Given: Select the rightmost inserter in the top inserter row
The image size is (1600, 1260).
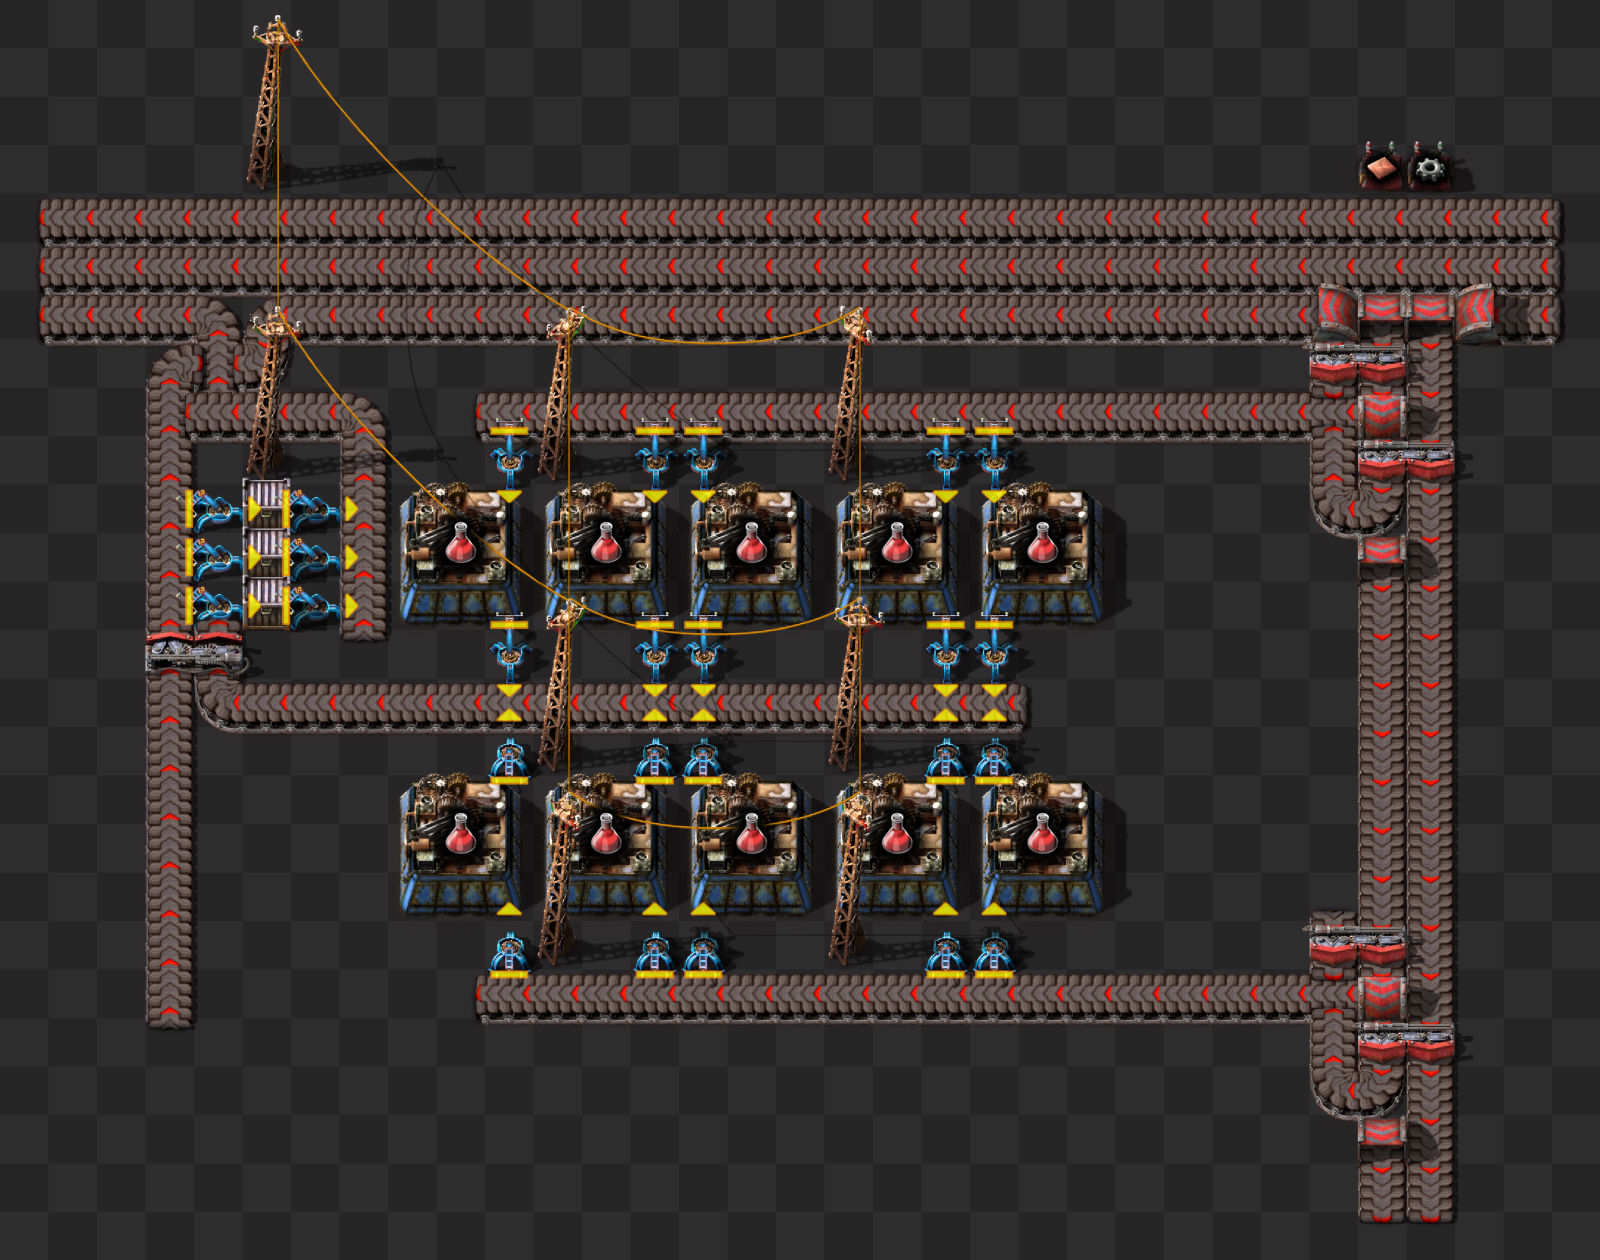Looking at the screenshot, I should click(x=994, y=457).
